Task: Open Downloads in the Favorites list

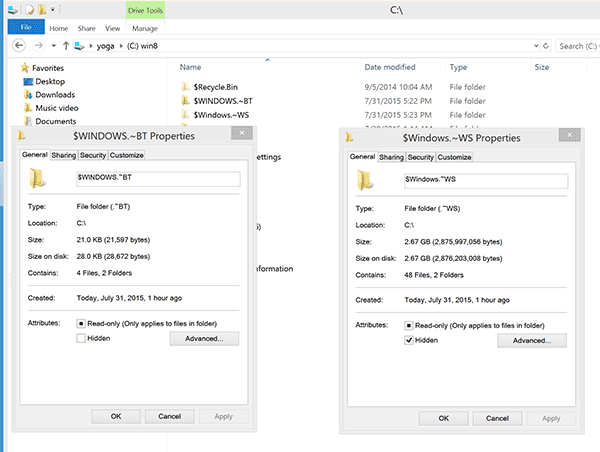Action: [x=55, y=95]
